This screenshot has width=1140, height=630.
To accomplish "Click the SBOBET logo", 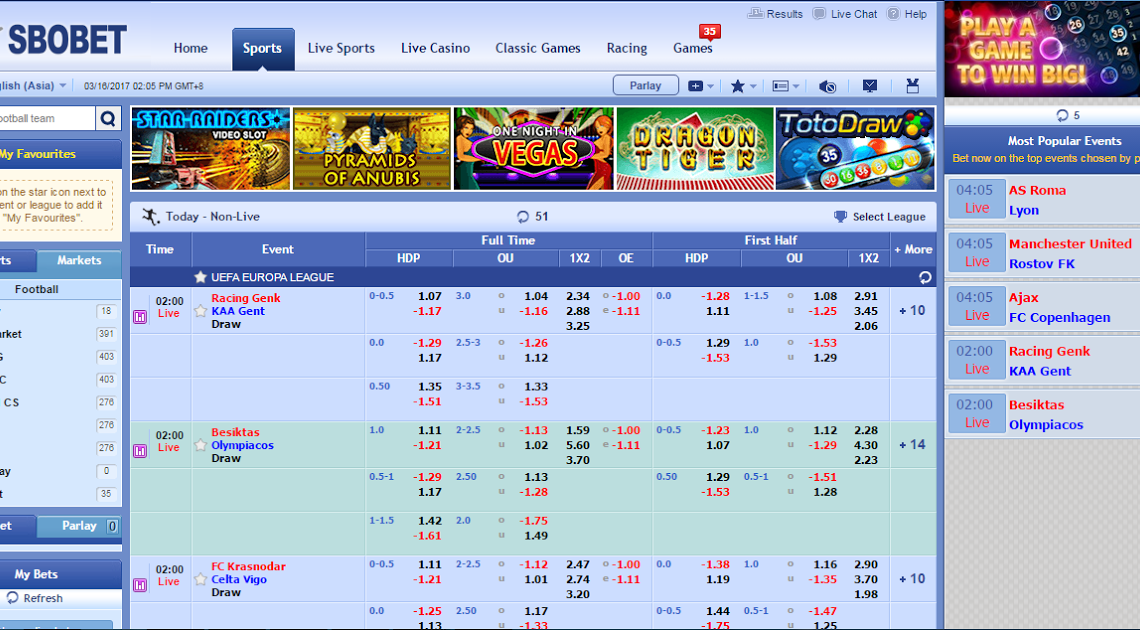I will click(64, 40).
